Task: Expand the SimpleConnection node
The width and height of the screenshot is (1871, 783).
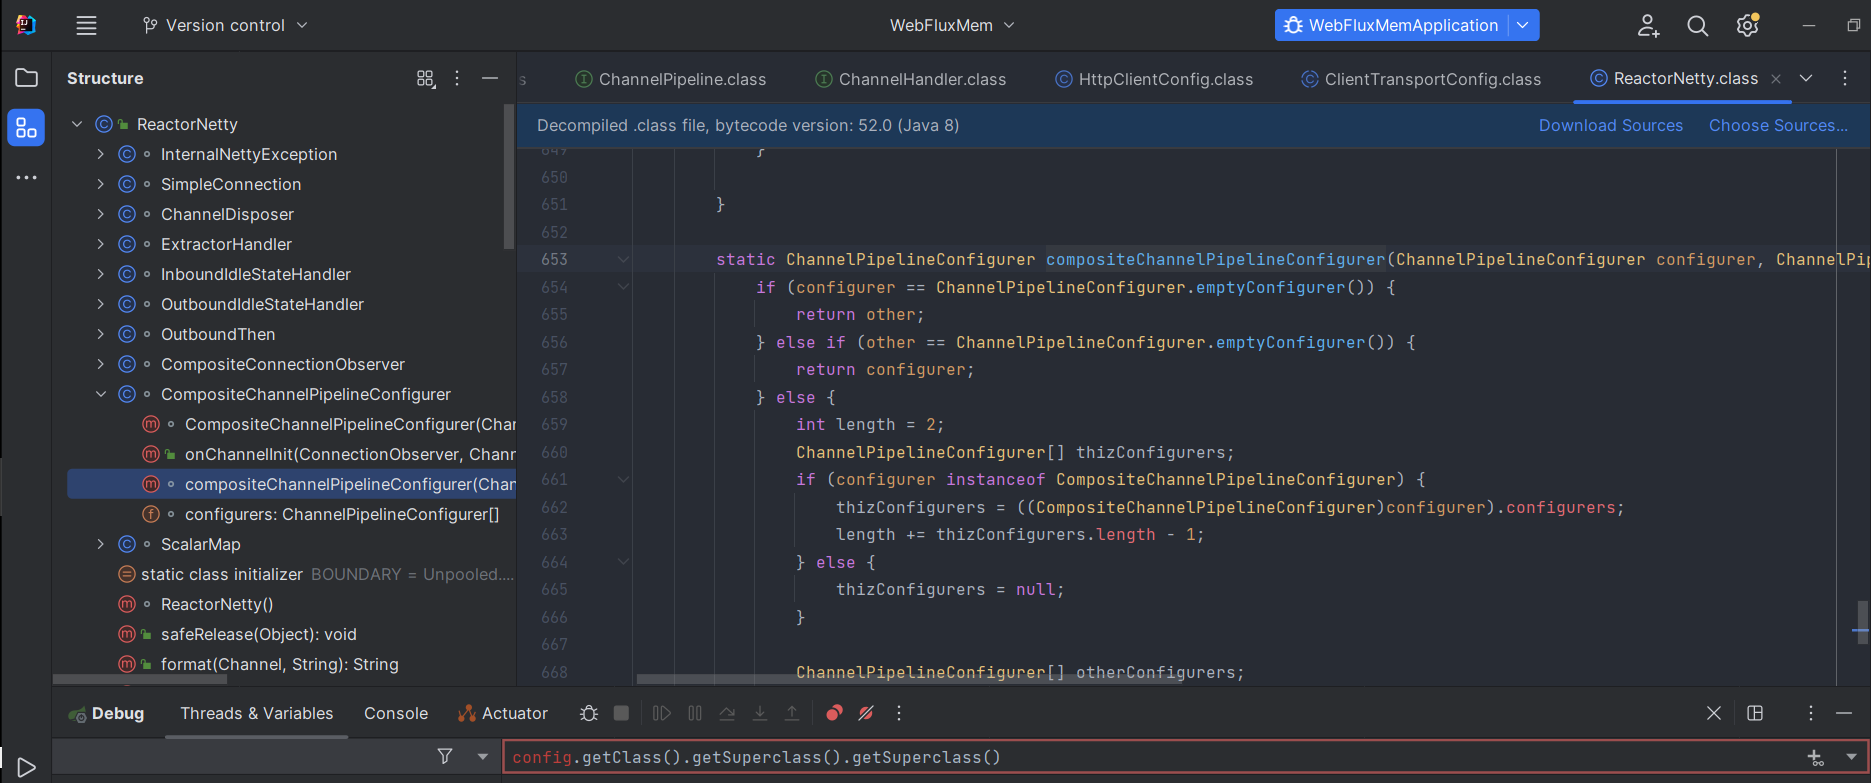Action: click(x=101, y=184)
